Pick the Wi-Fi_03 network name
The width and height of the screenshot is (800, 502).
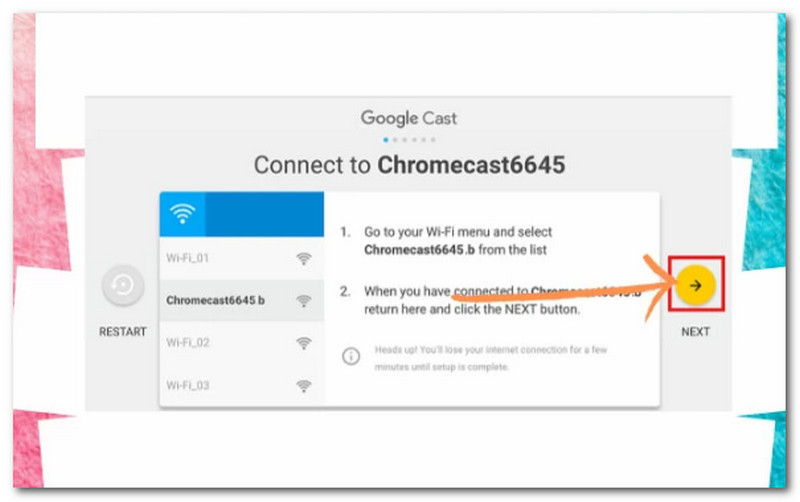[188, 385]
